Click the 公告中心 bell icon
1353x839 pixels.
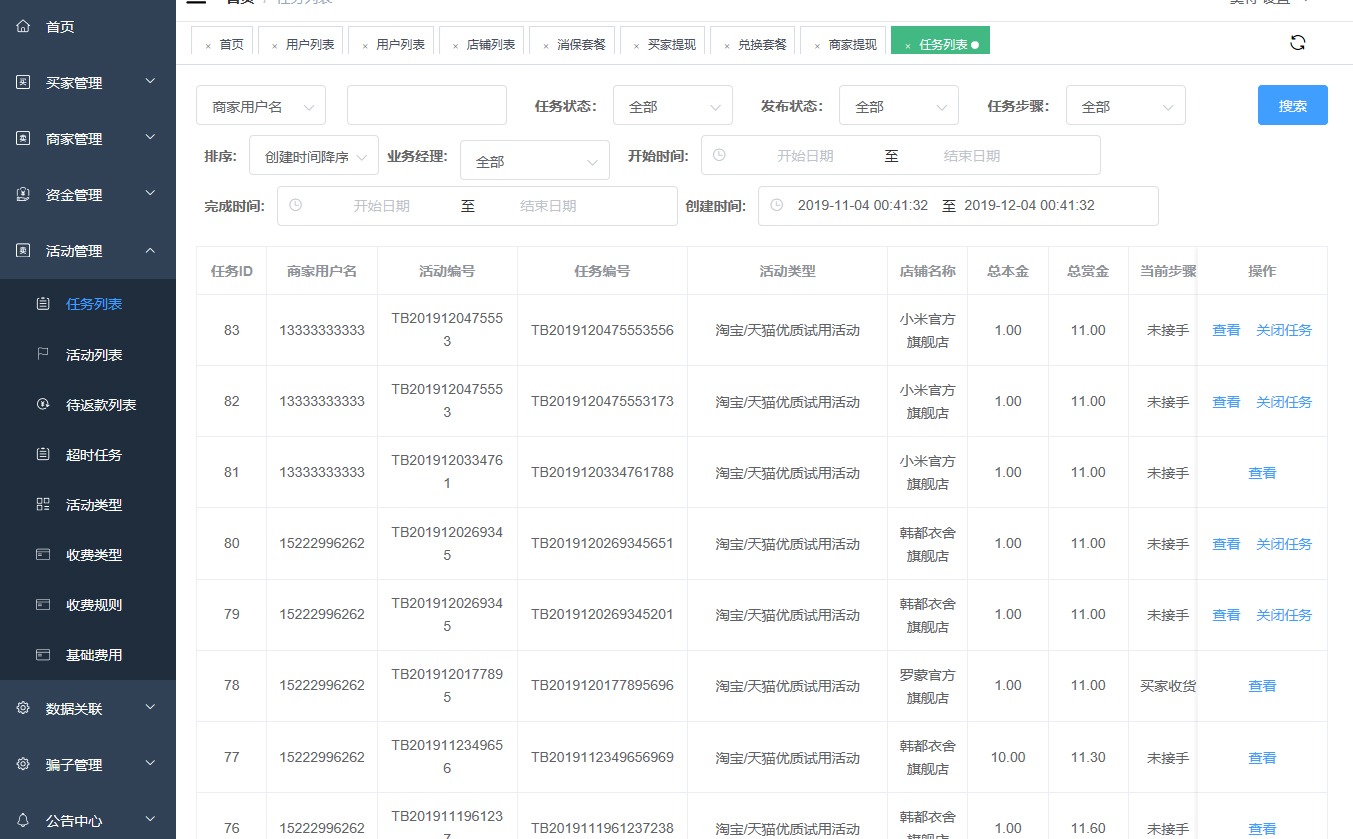click(x=23, y=820)
